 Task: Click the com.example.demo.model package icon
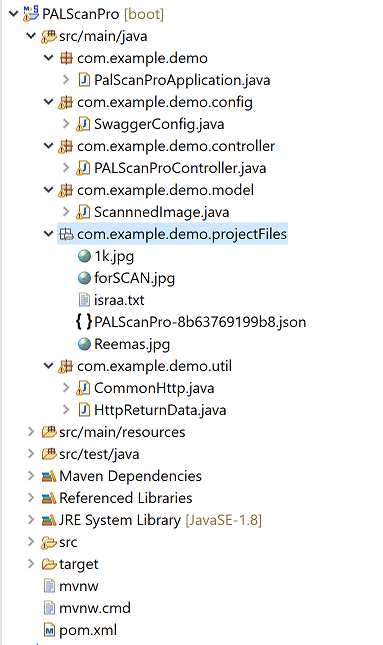tap(65, 190)
